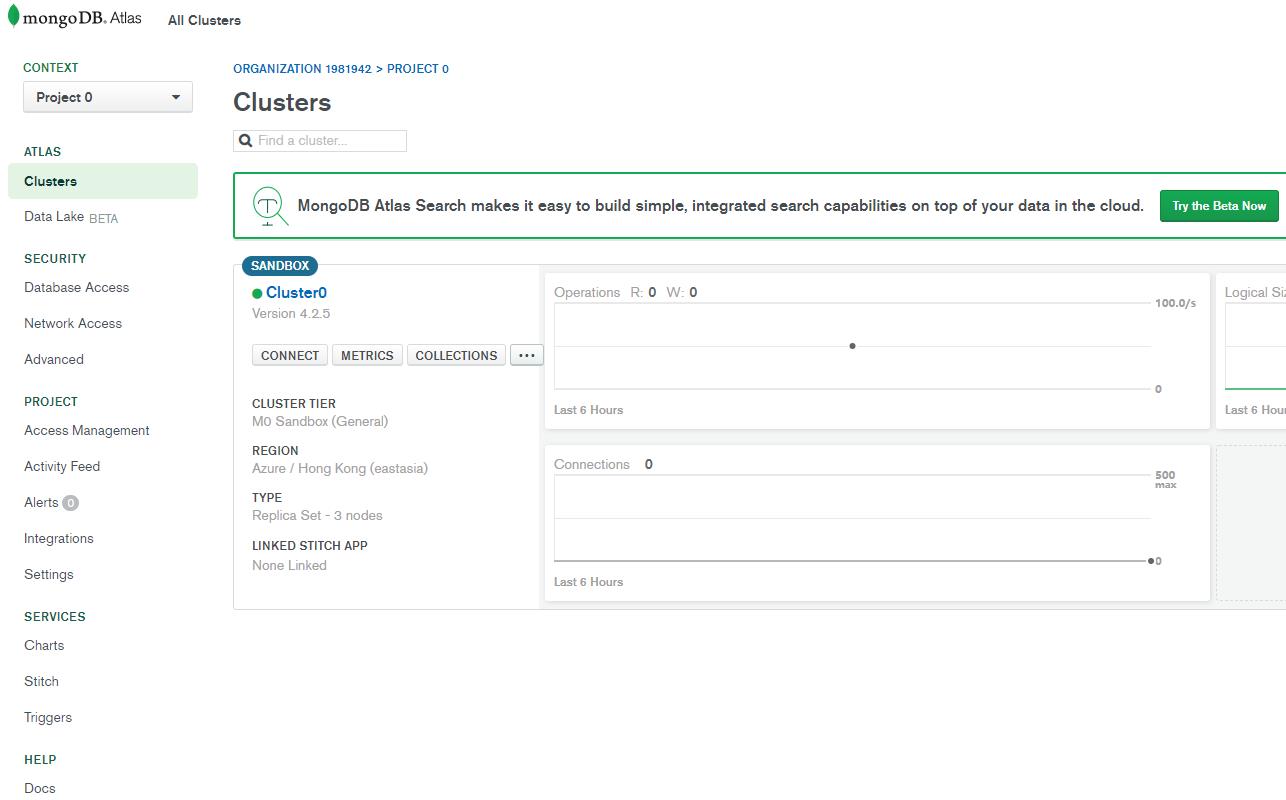Click the MongoDB Atlas leaf logo
1286x800 pixels.
pos(14,17)
